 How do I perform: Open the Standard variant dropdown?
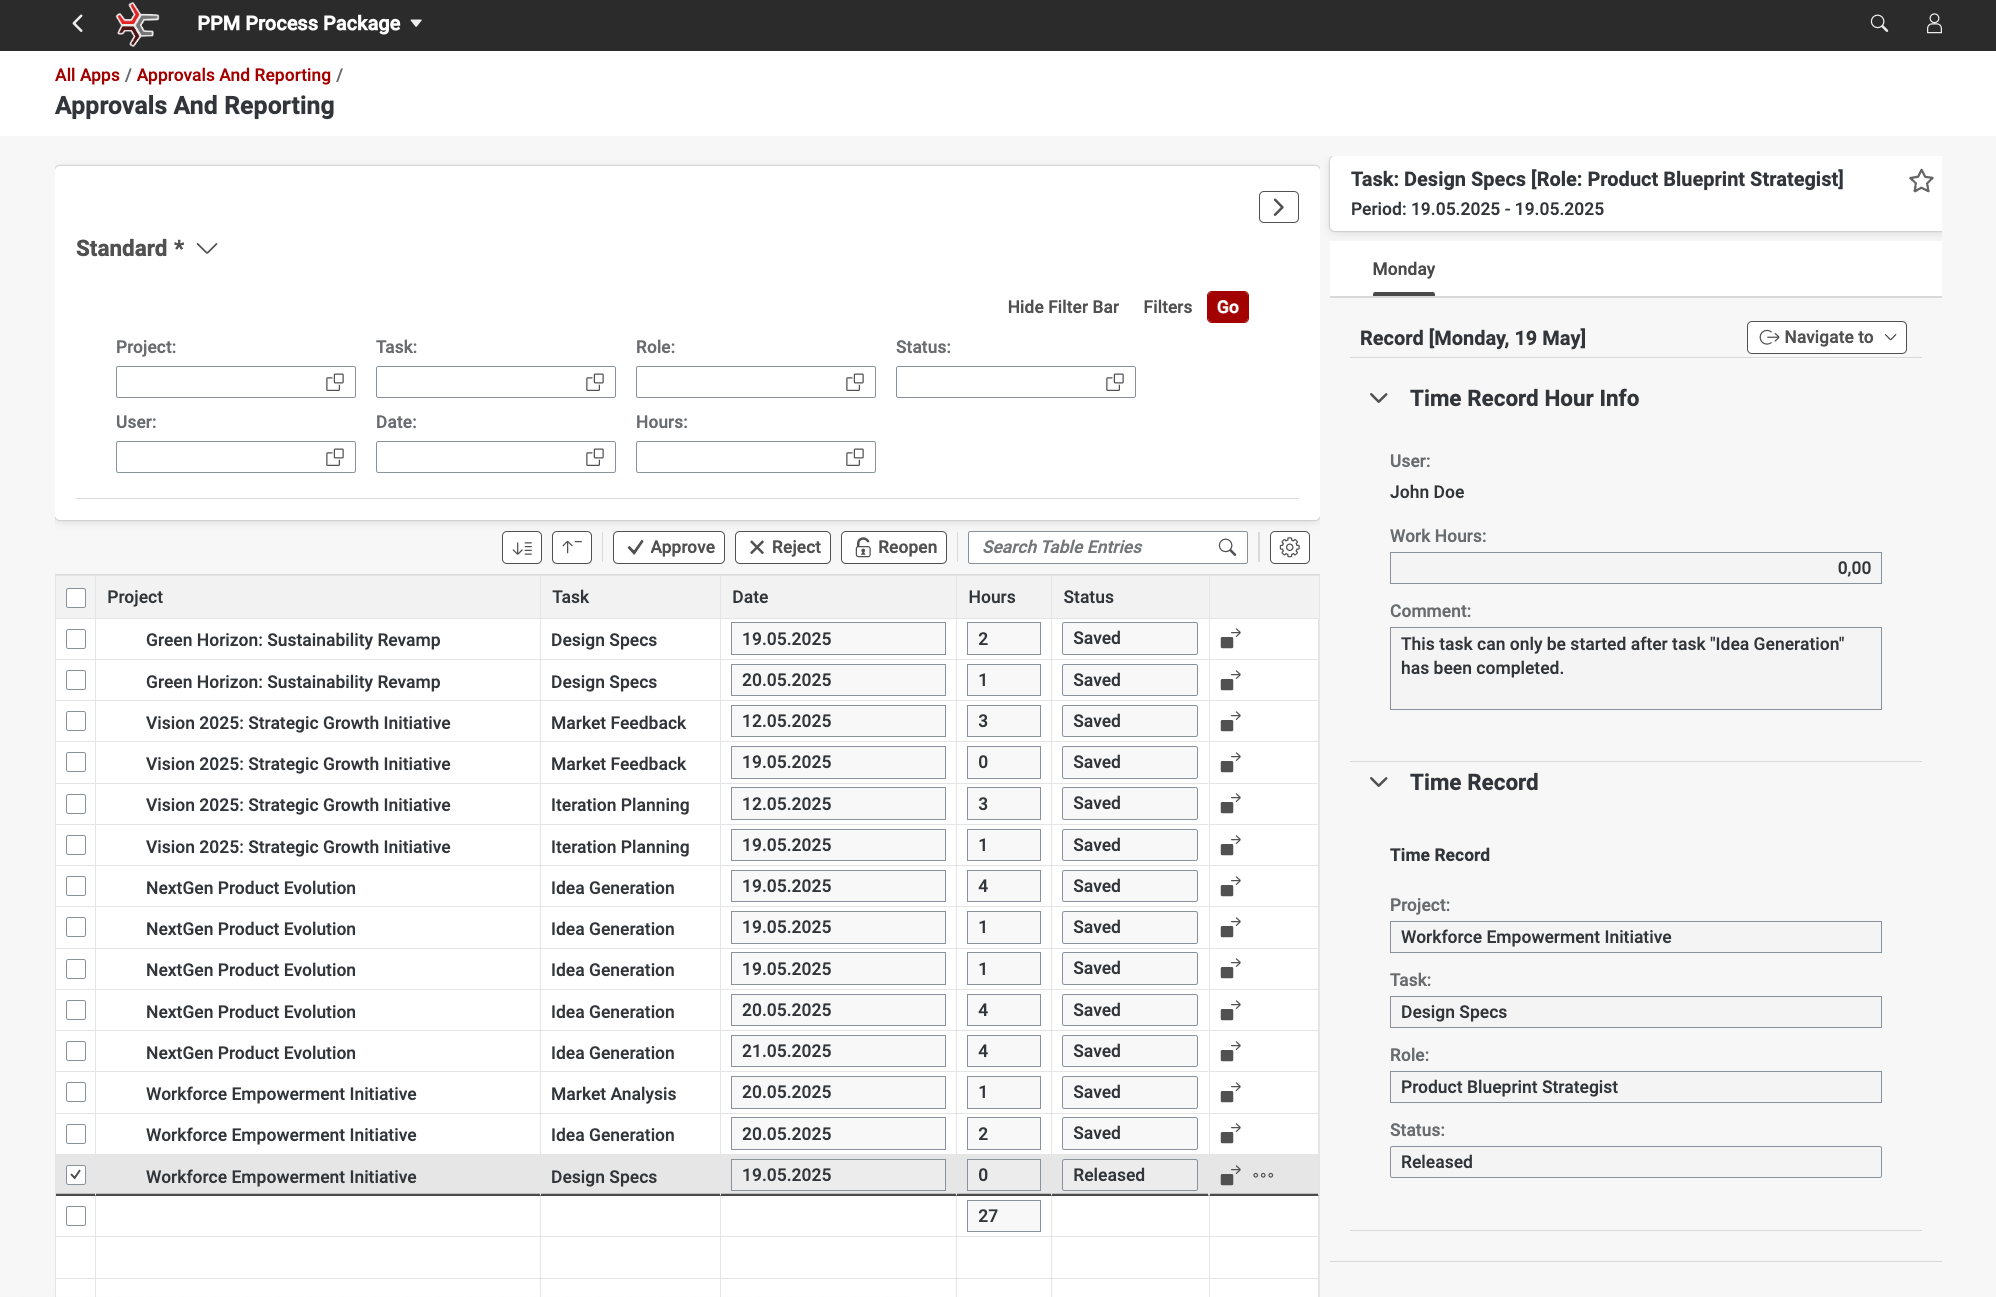pyautogui.click(x=207, y=248)
